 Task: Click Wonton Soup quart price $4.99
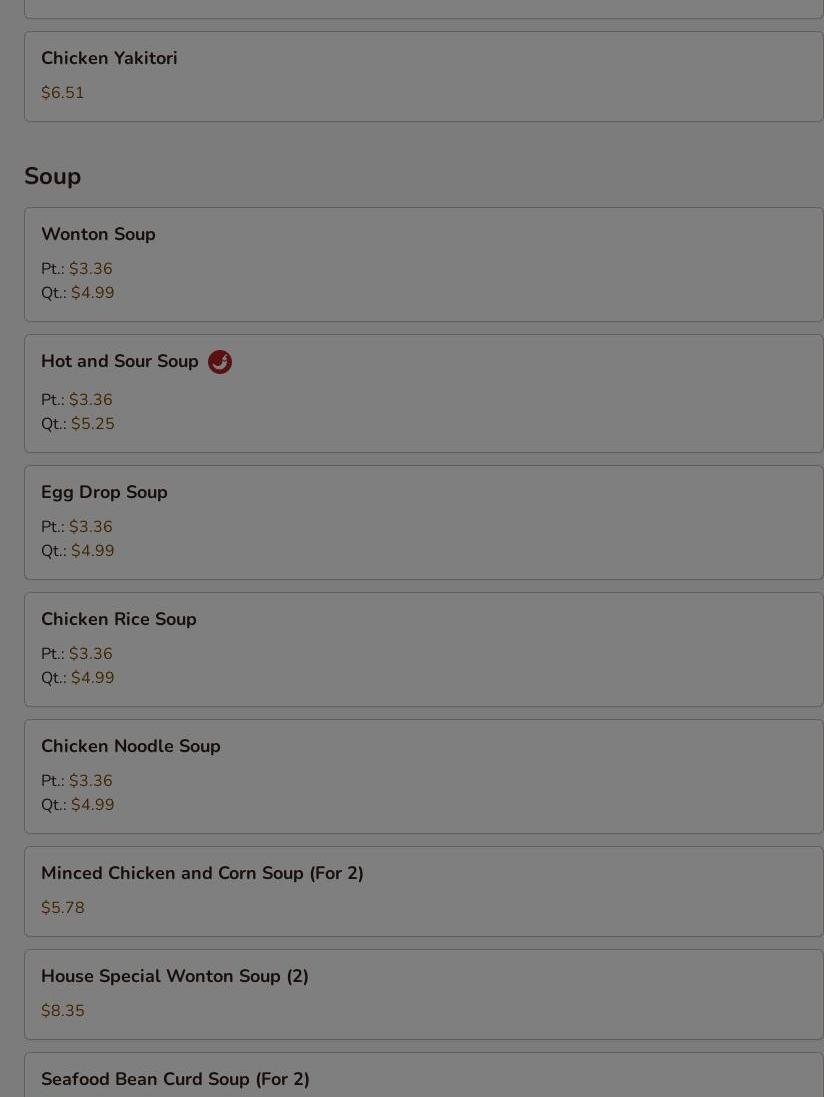pos(92,292)
